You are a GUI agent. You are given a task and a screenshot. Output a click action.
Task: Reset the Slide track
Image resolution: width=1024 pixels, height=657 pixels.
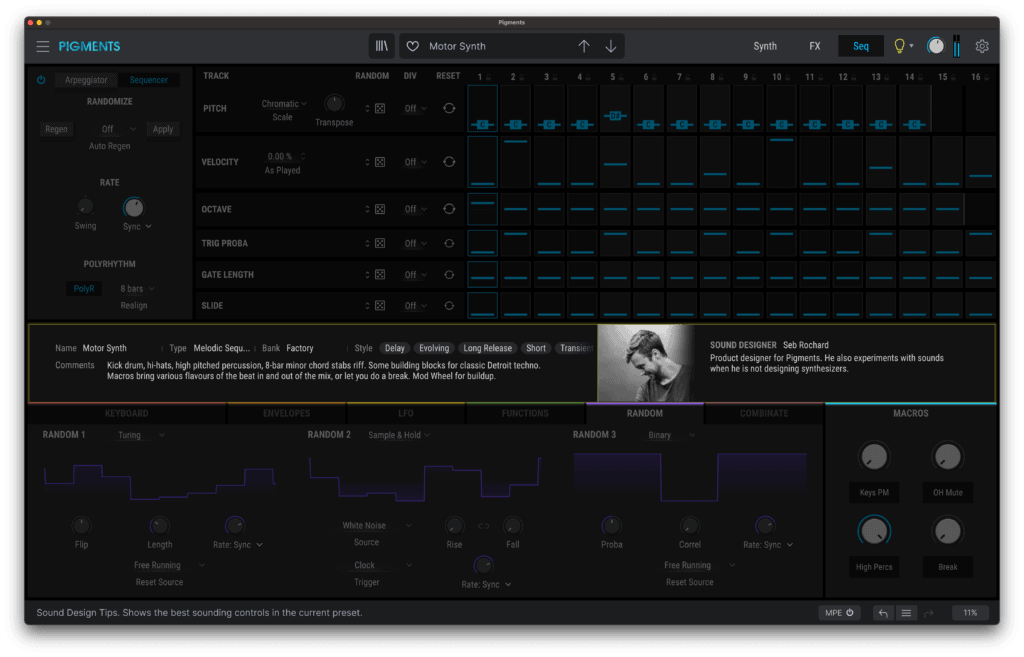click(x=449, y=306)
